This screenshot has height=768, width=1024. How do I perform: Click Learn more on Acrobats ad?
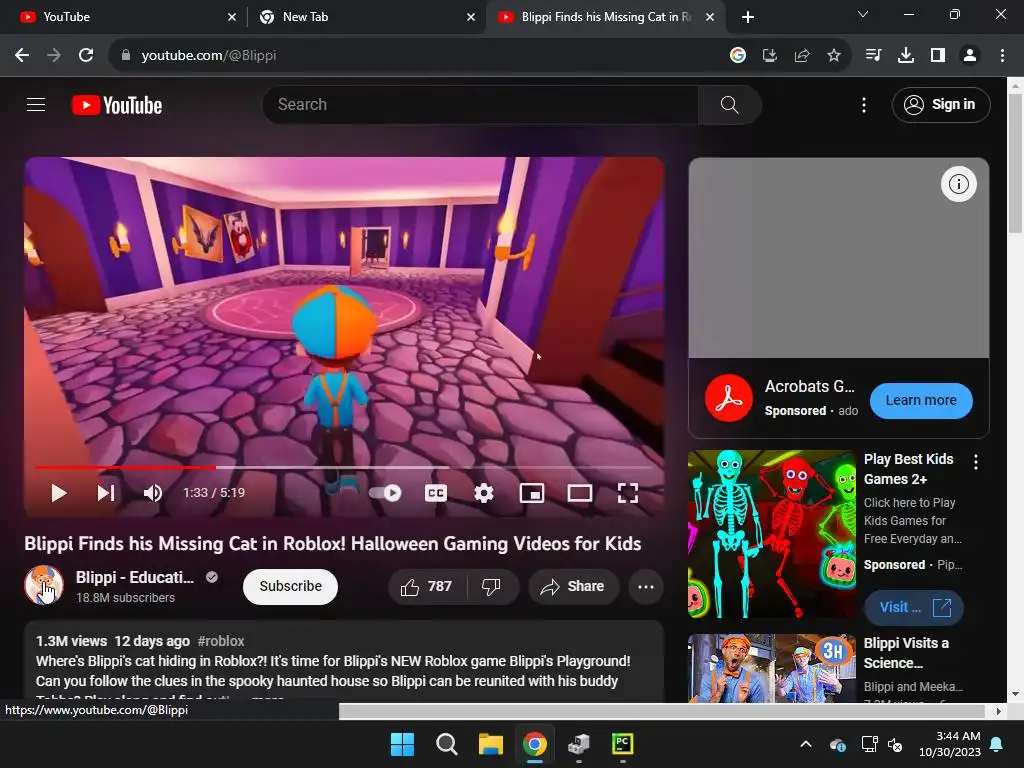click(x=921, y=400)
